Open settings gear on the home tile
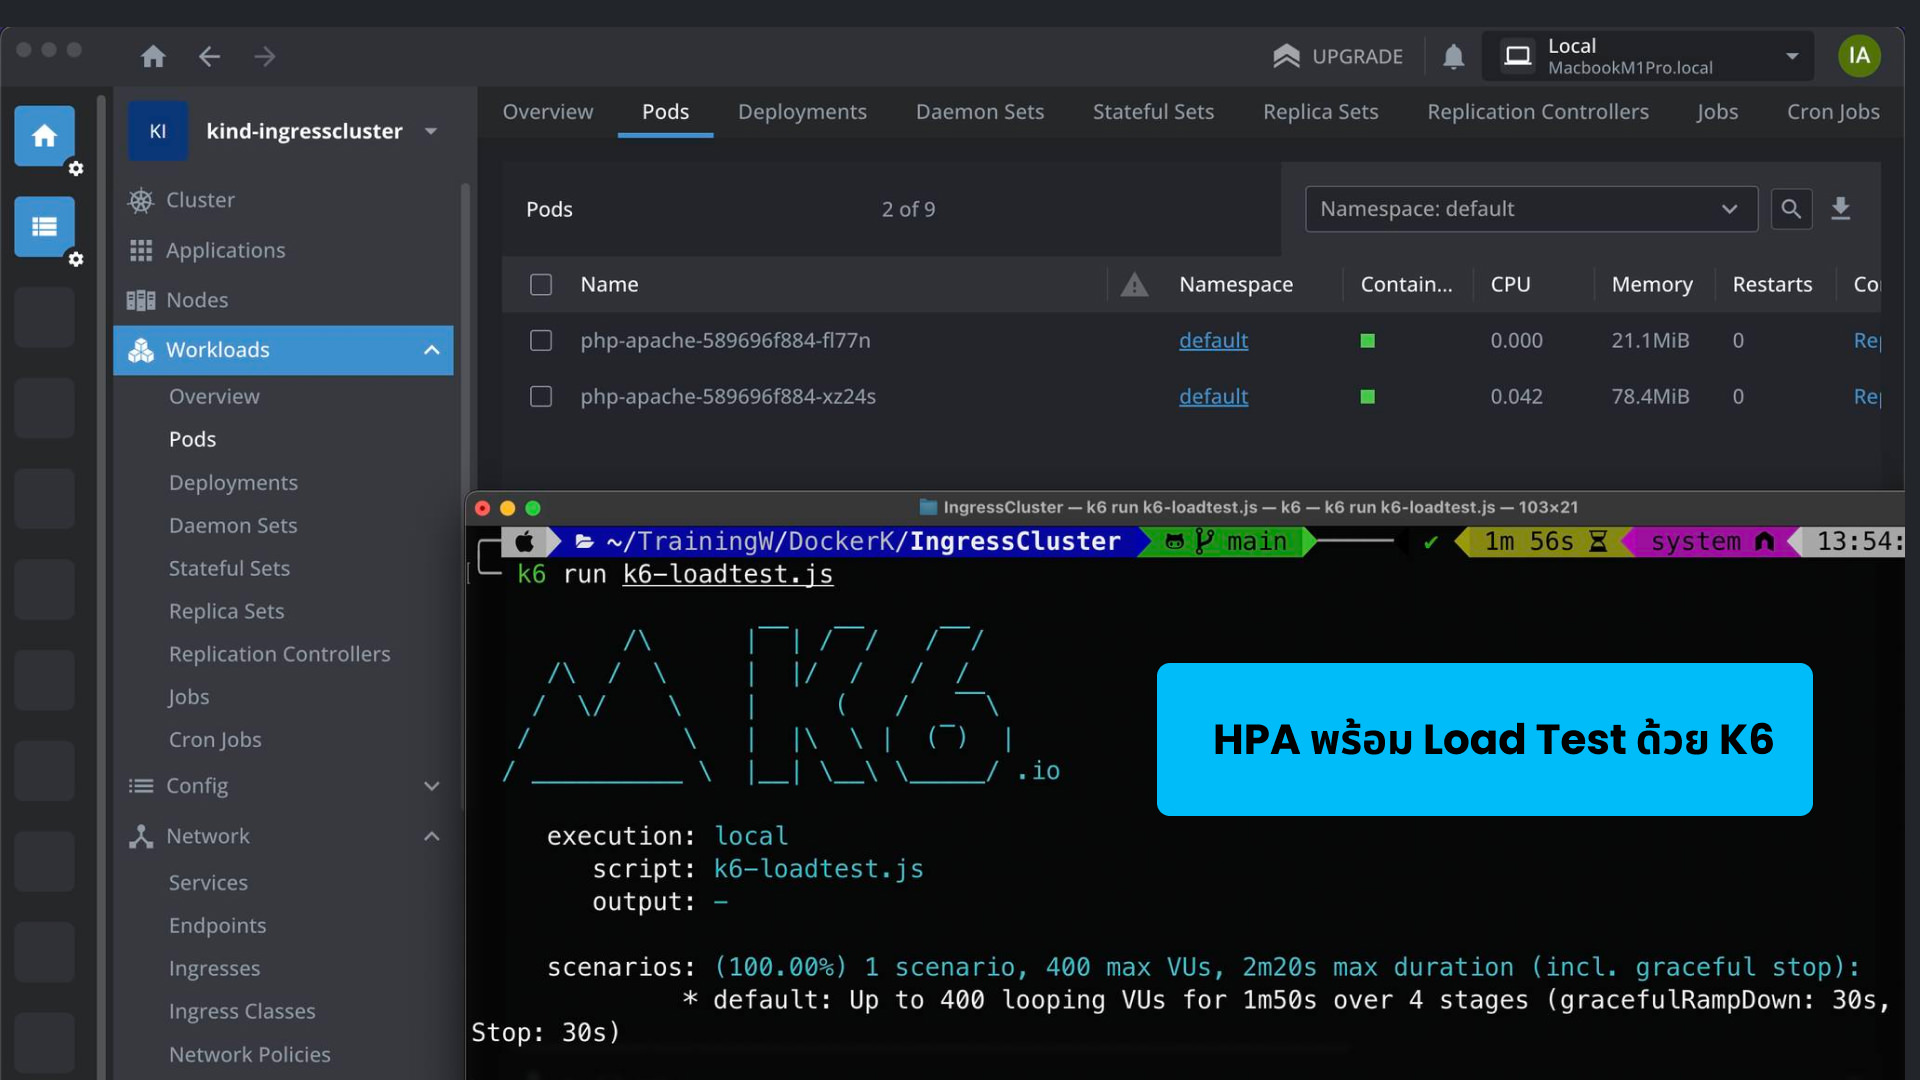The image size is (1920, 1080). [76, 168]
